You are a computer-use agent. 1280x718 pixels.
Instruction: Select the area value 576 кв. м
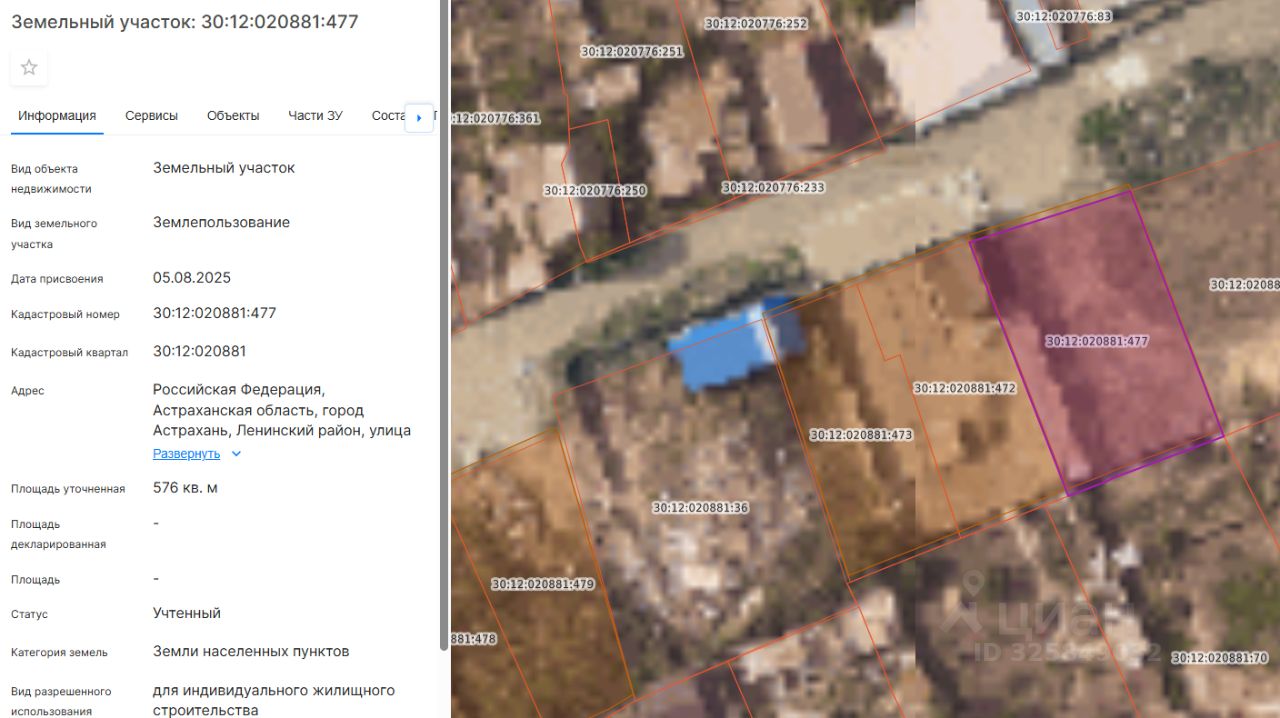(185, 488)
